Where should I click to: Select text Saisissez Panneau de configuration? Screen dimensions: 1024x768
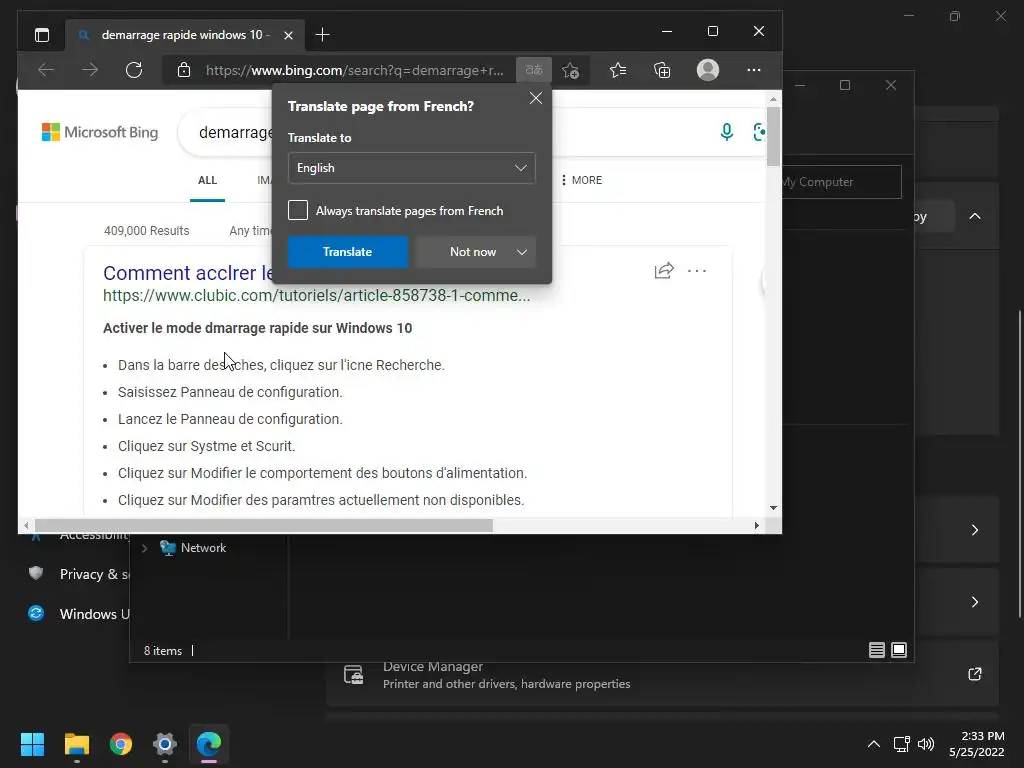230,392
